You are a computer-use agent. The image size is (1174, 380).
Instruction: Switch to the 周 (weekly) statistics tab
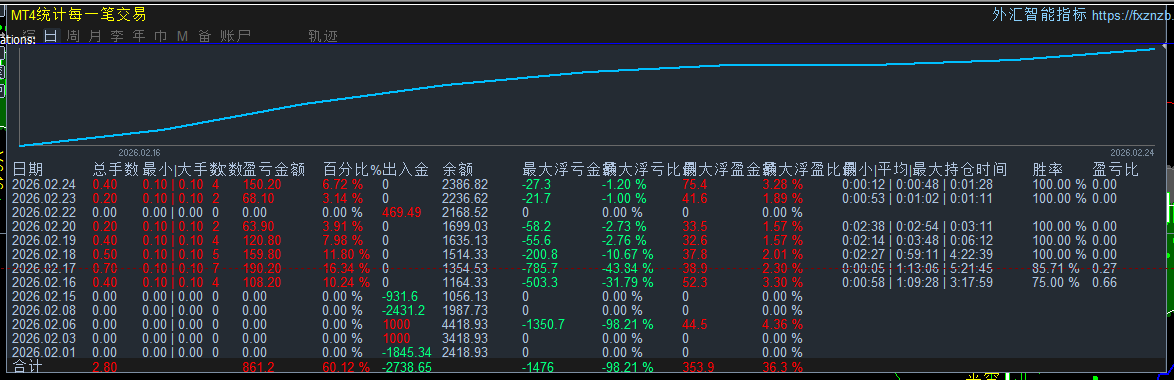pos(73,35)
